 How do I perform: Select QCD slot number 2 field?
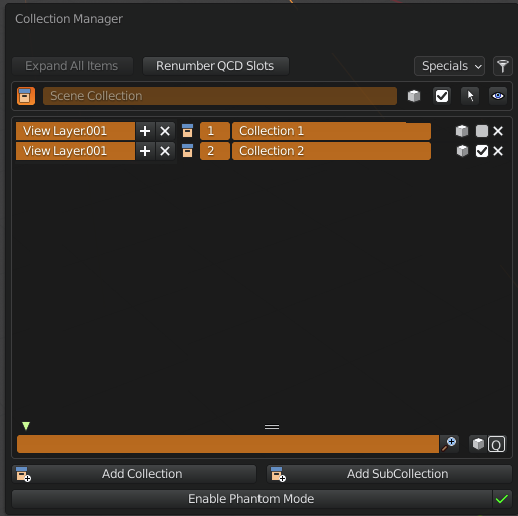pos(215,151)
